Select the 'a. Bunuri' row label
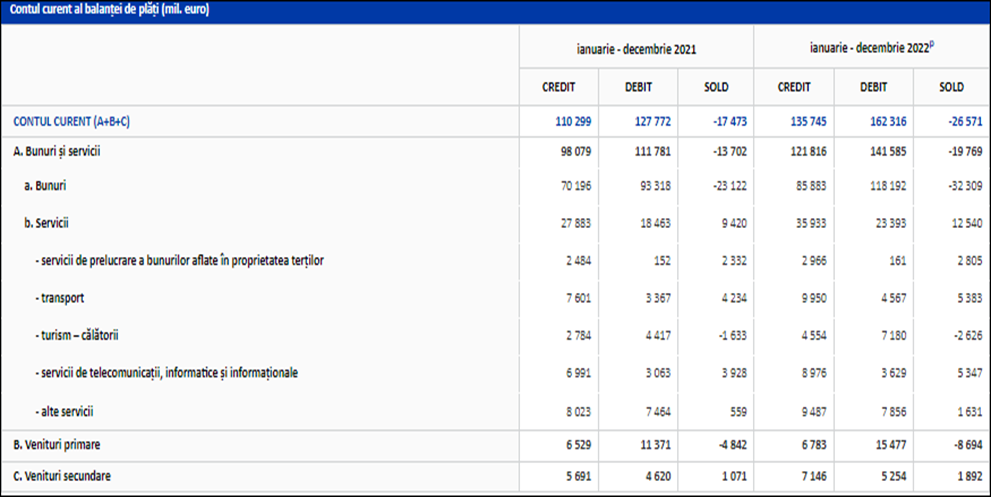The height and width of the screenshot is (497, 991). click(45, 186)
